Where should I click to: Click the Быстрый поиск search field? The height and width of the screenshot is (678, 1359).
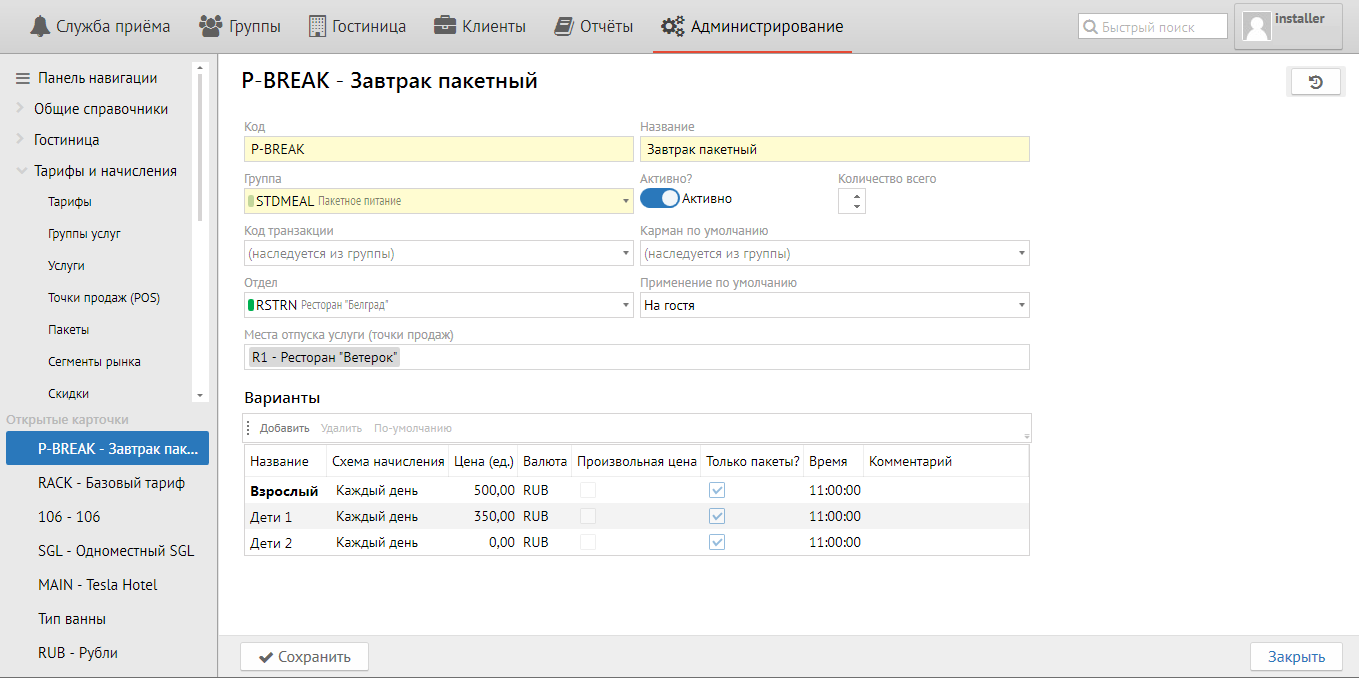[x=1162, y=27]
